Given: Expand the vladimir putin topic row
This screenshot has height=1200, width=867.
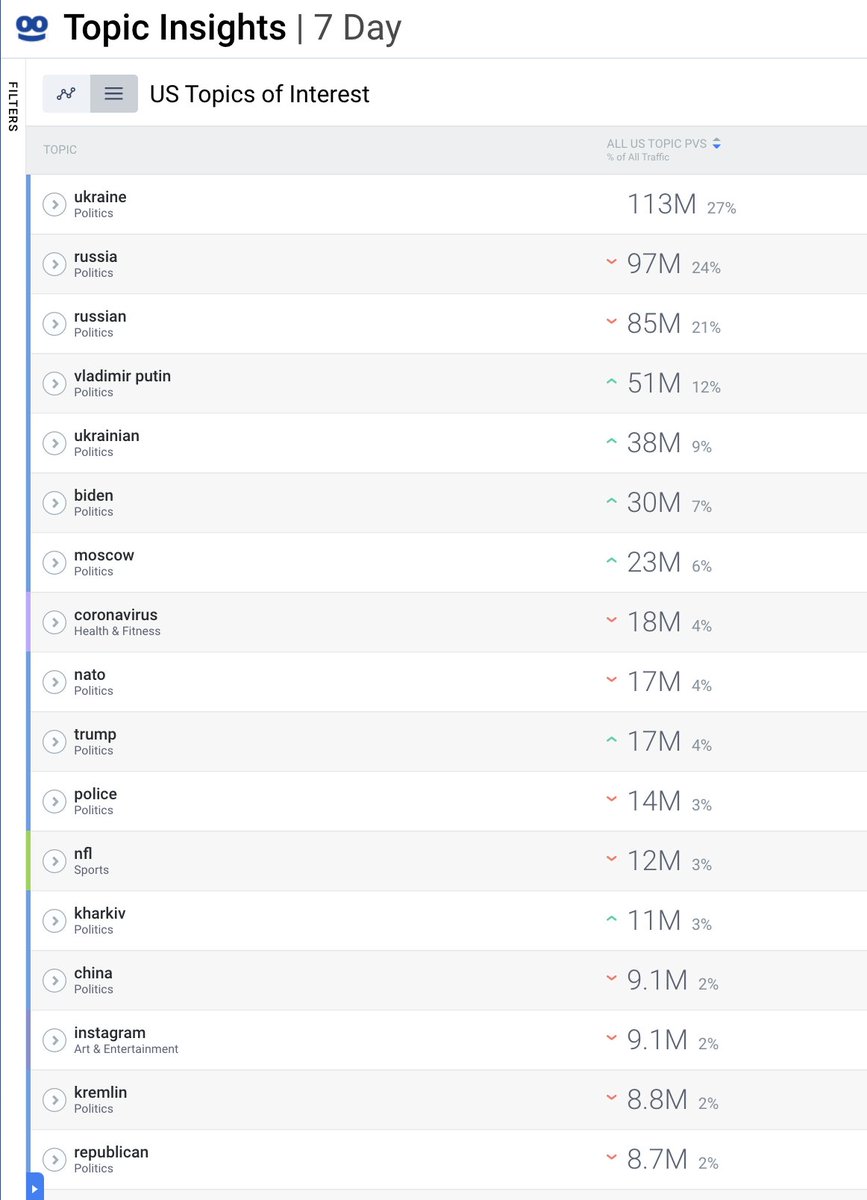Looking at the screenshot, I should (x=54, y=383).
